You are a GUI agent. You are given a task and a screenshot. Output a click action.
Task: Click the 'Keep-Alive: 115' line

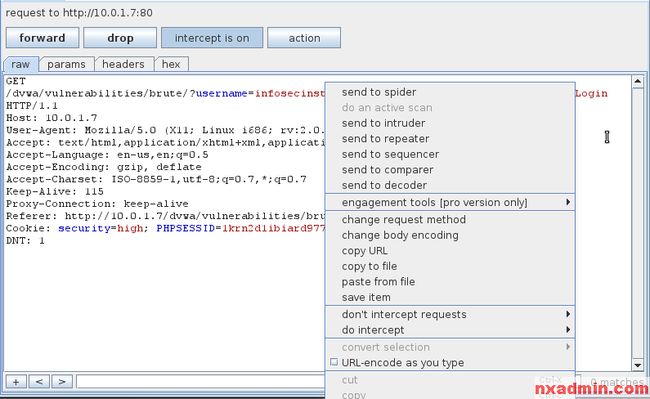click(54, 191)
